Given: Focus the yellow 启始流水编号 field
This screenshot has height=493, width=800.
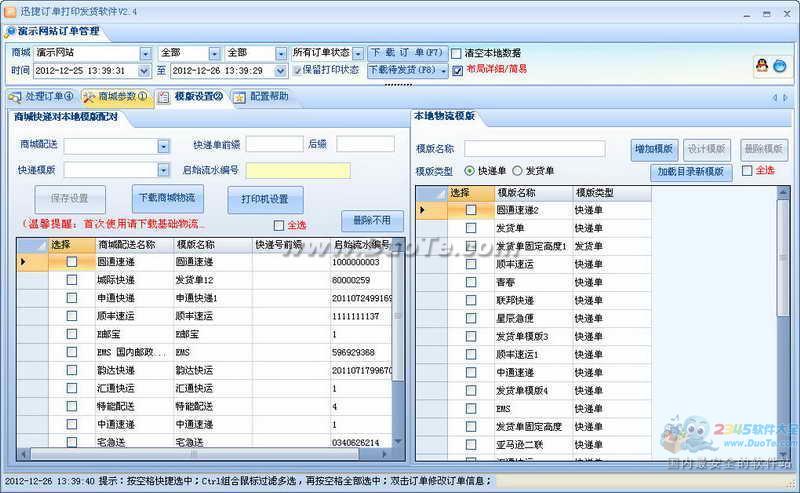Looking at the screenshot, I should click(x=298, y=170).
